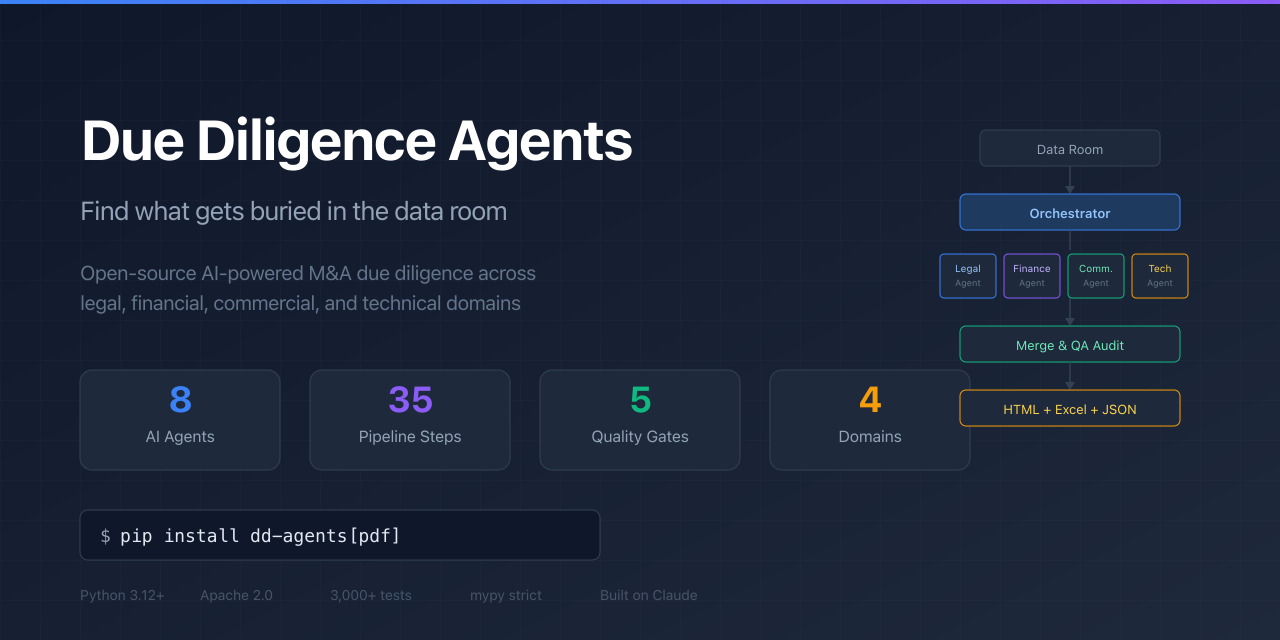Open the 8 AI Agents stat card
Image resolution: width=1280 pixels, height=640 pixels.
(x=179, y=419)
